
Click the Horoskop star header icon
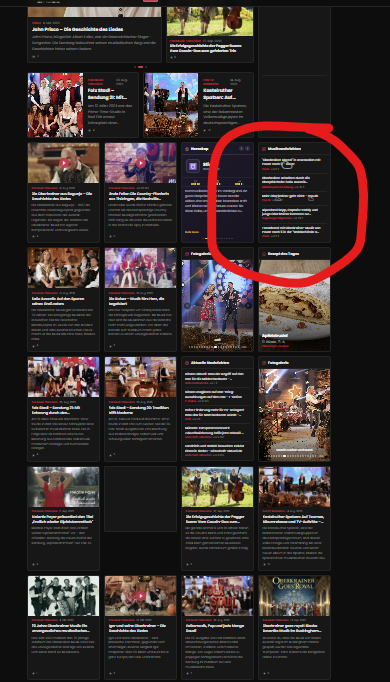click(x=187, y=149)
